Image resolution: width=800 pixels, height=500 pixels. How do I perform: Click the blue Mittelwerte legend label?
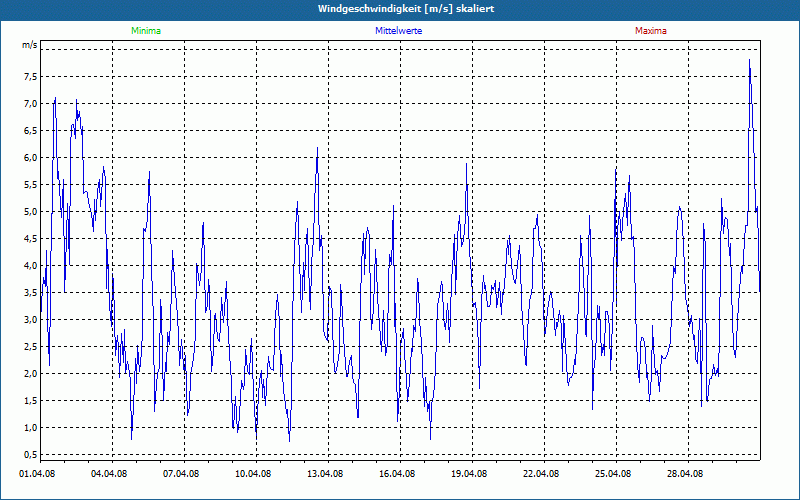tap(398, 31)
